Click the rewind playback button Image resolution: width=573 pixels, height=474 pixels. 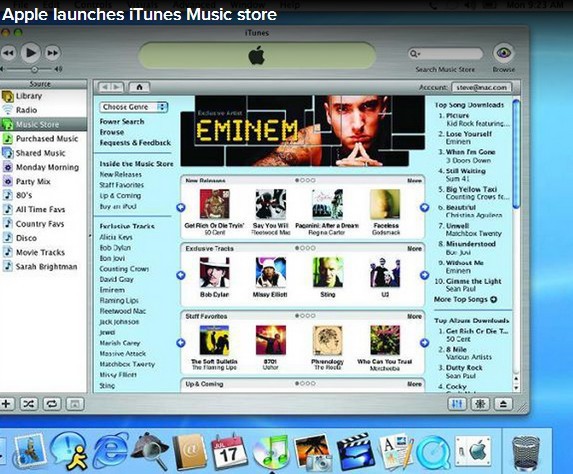(8, 53)
